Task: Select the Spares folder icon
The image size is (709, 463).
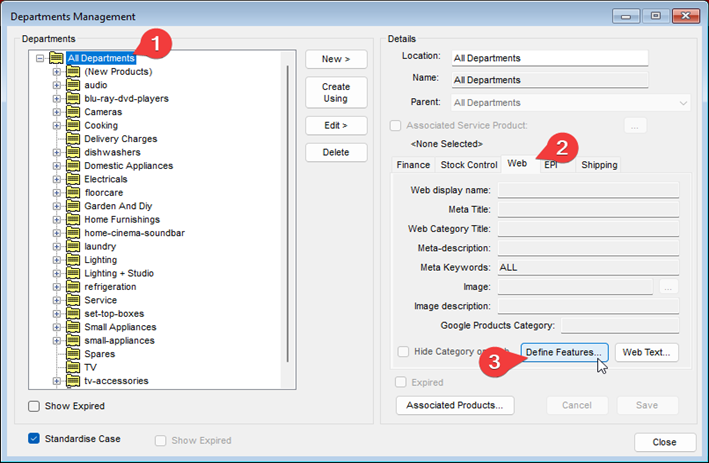Action: pyautogui.click(x=72, y=354)
